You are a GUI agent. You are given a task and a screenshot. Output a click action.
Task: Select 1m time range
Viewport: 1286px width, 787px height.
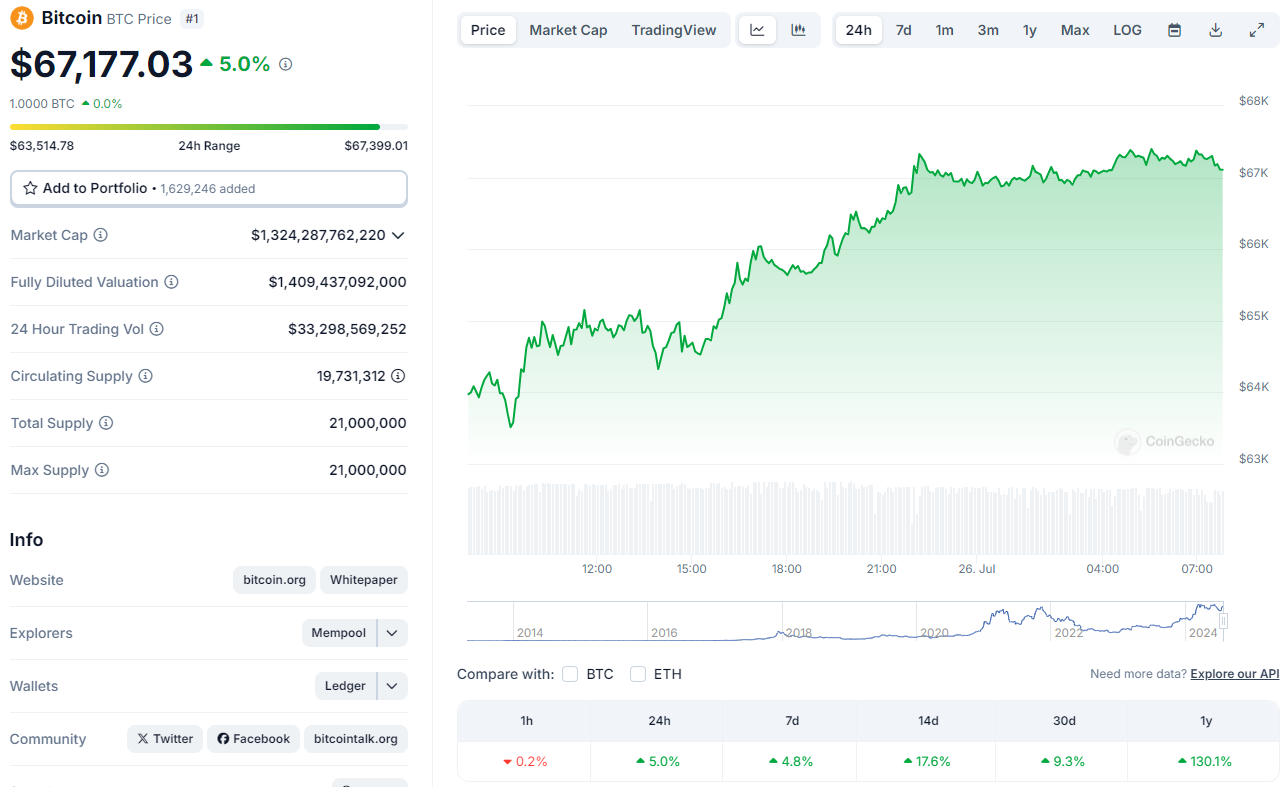pos(944,30)
